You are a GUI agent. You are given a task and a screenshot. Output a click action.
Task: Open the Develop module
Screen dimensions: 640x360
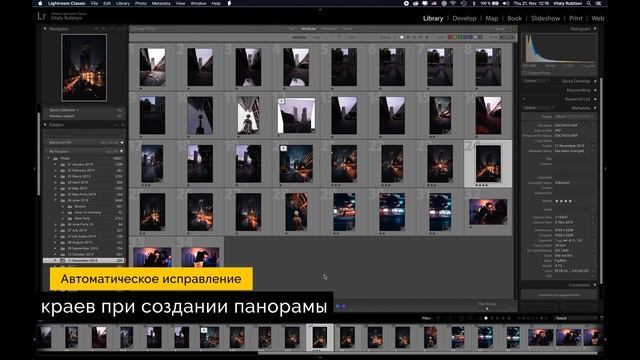(464, 18)
